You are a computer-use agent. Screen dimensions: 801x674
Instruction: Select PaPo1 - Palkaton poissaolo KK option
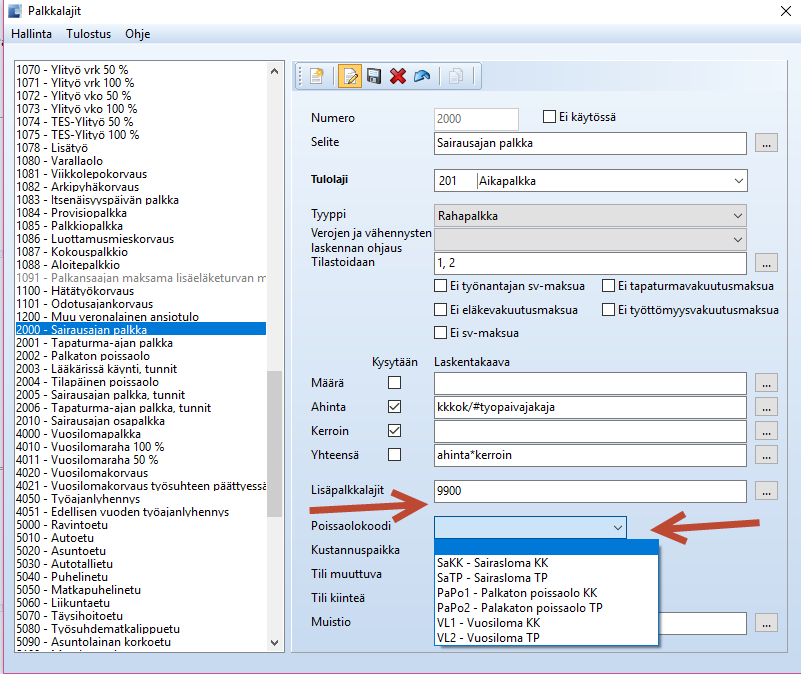(546, 593)
